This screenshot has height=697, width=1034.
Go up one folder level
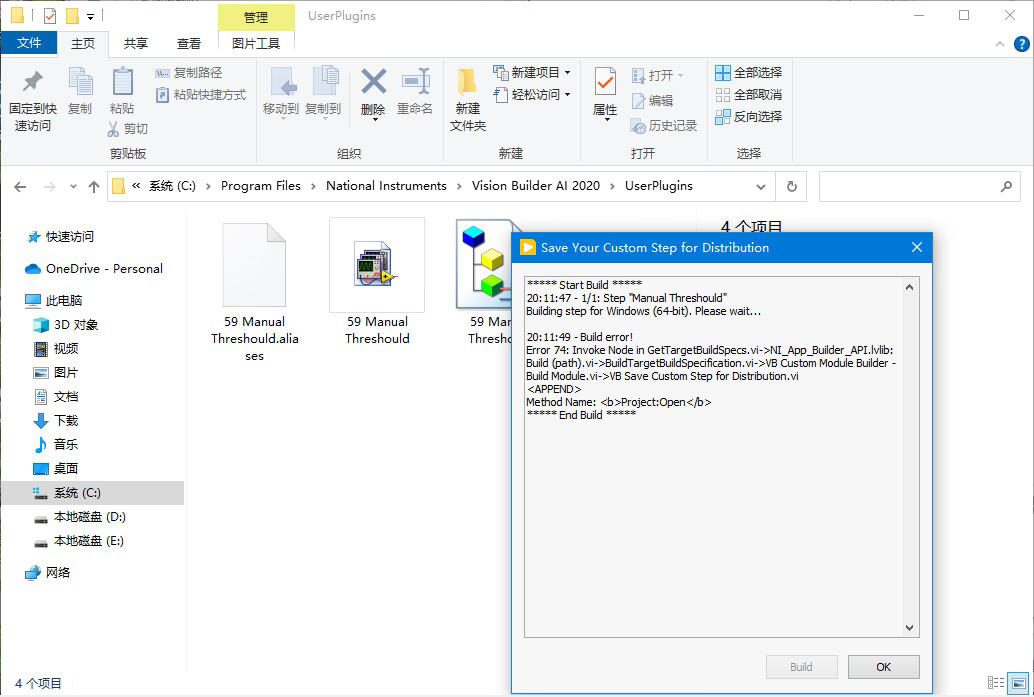point(94,187)
